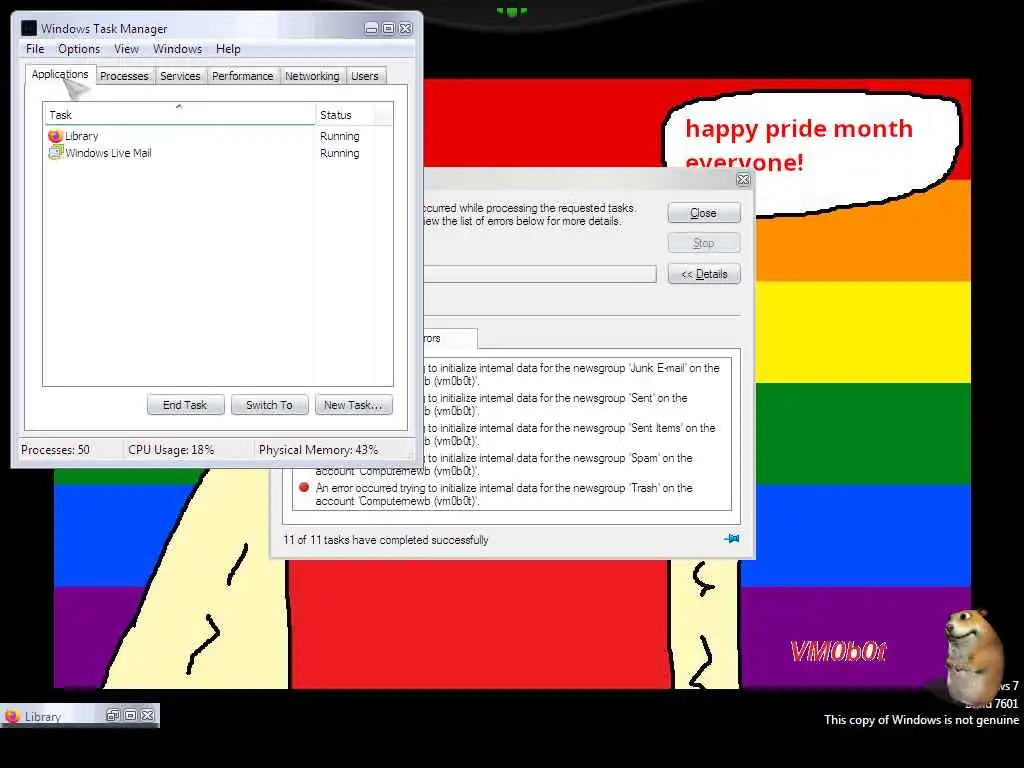Switch to the Networking tab

coord(312,76)
